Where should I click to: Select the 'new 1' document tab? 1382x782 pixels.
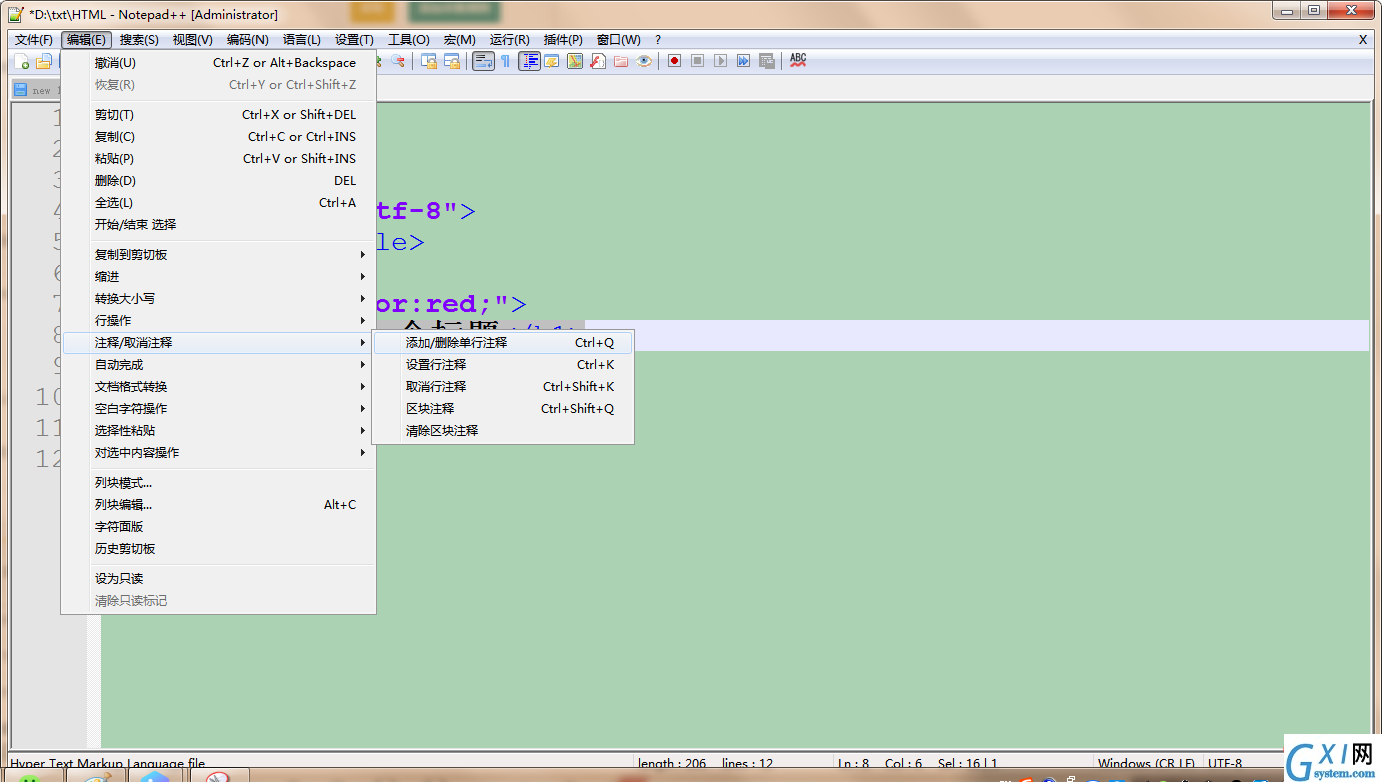[36, 90]
